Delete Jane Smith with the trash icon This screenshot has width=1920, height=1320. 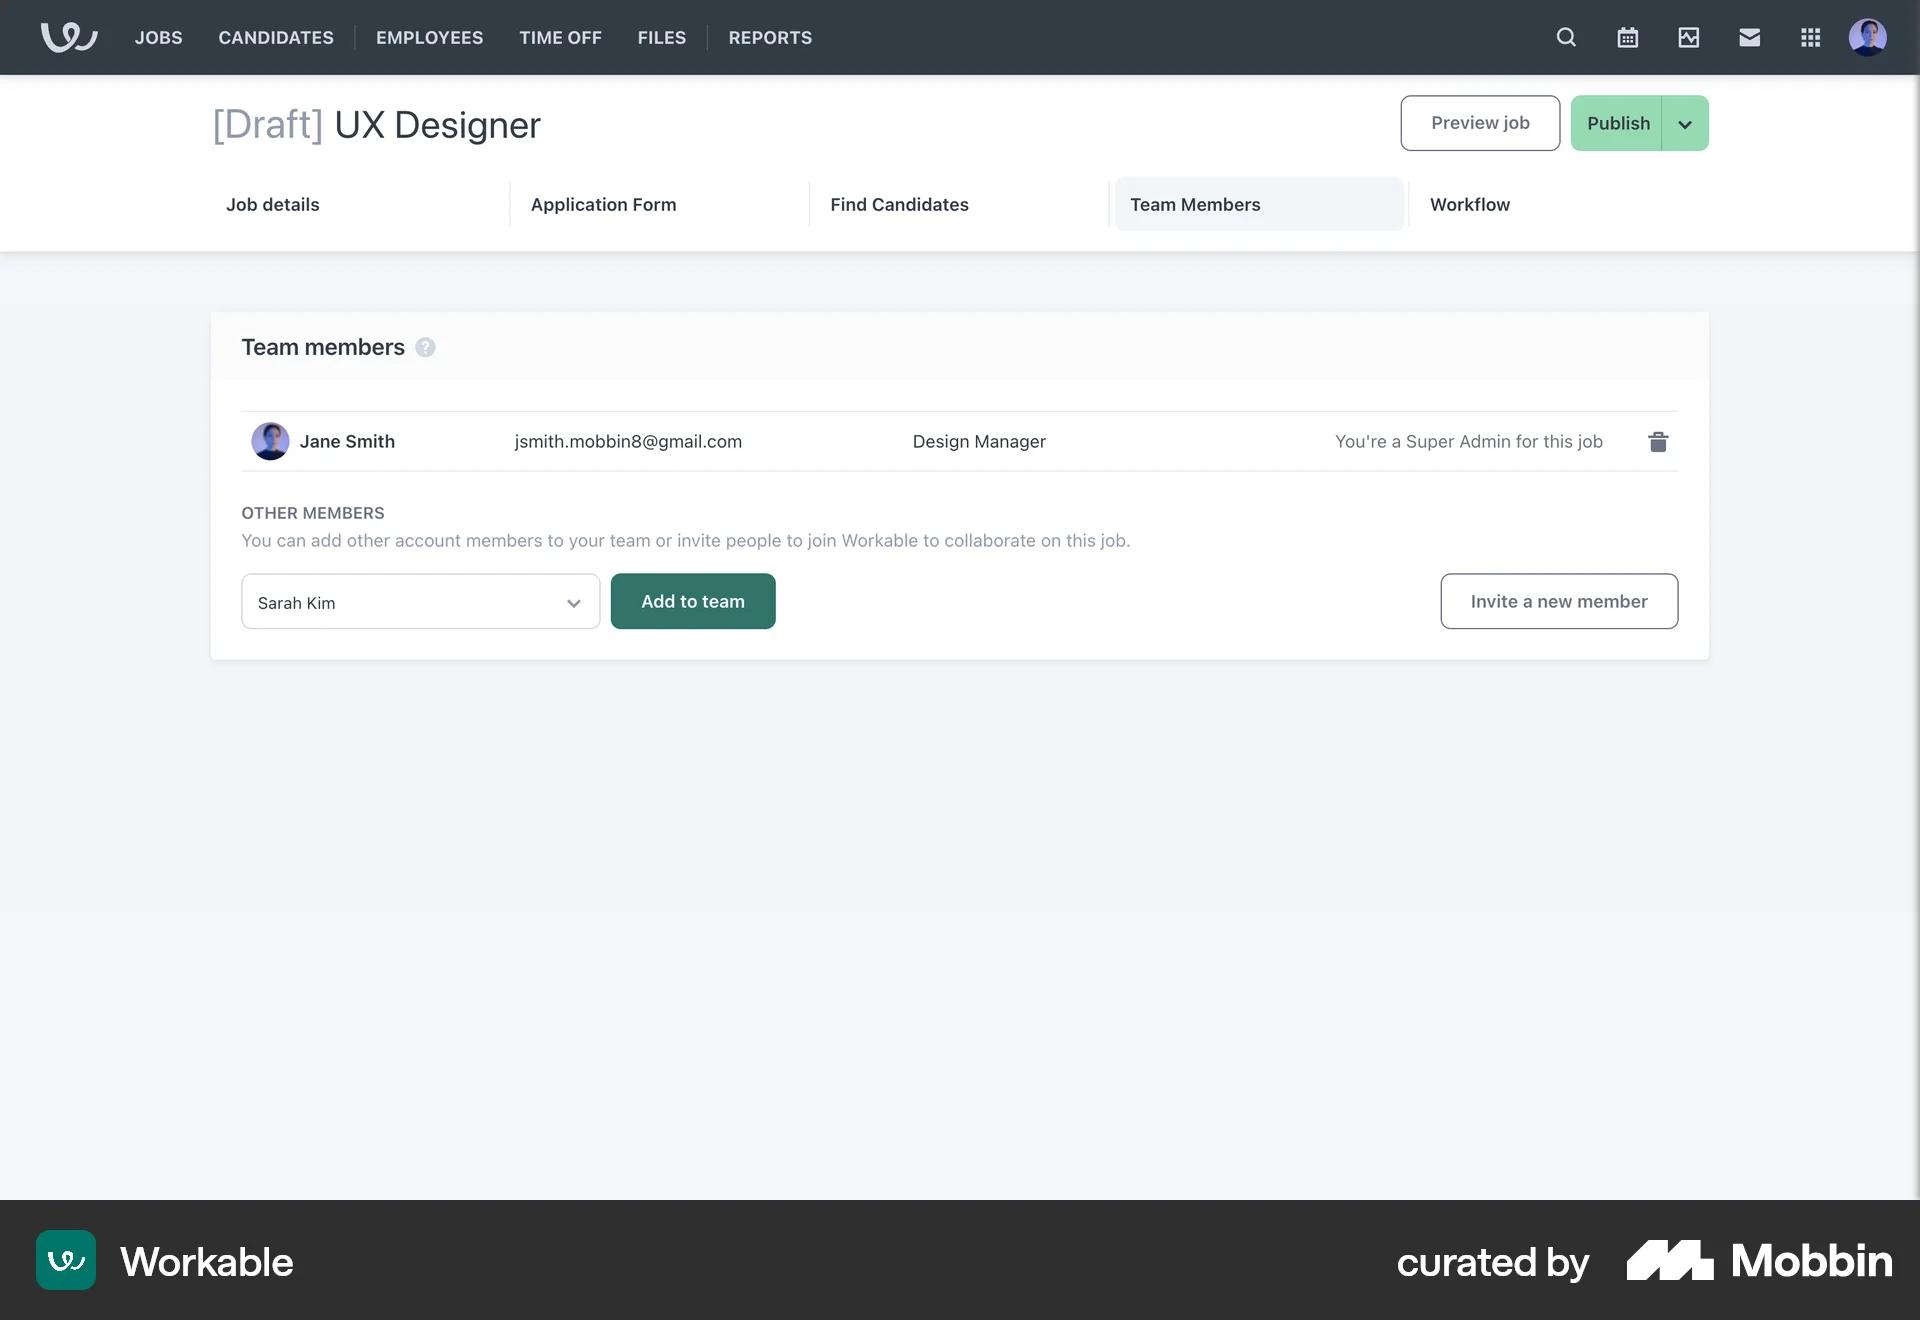pos(1658,441)
